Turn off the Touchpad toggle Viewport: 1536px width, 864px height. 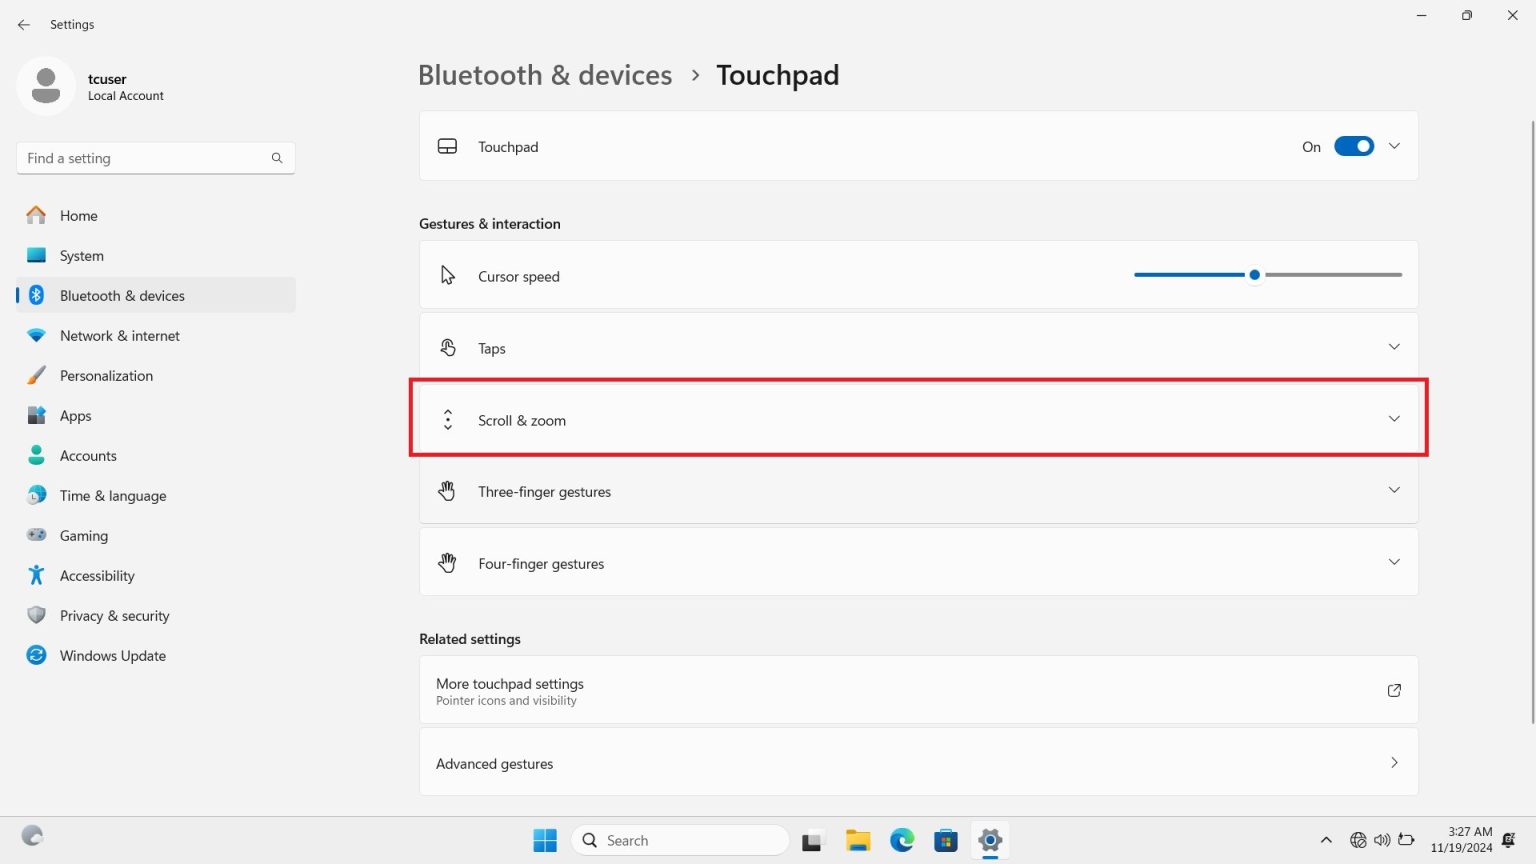[1354, 146]
